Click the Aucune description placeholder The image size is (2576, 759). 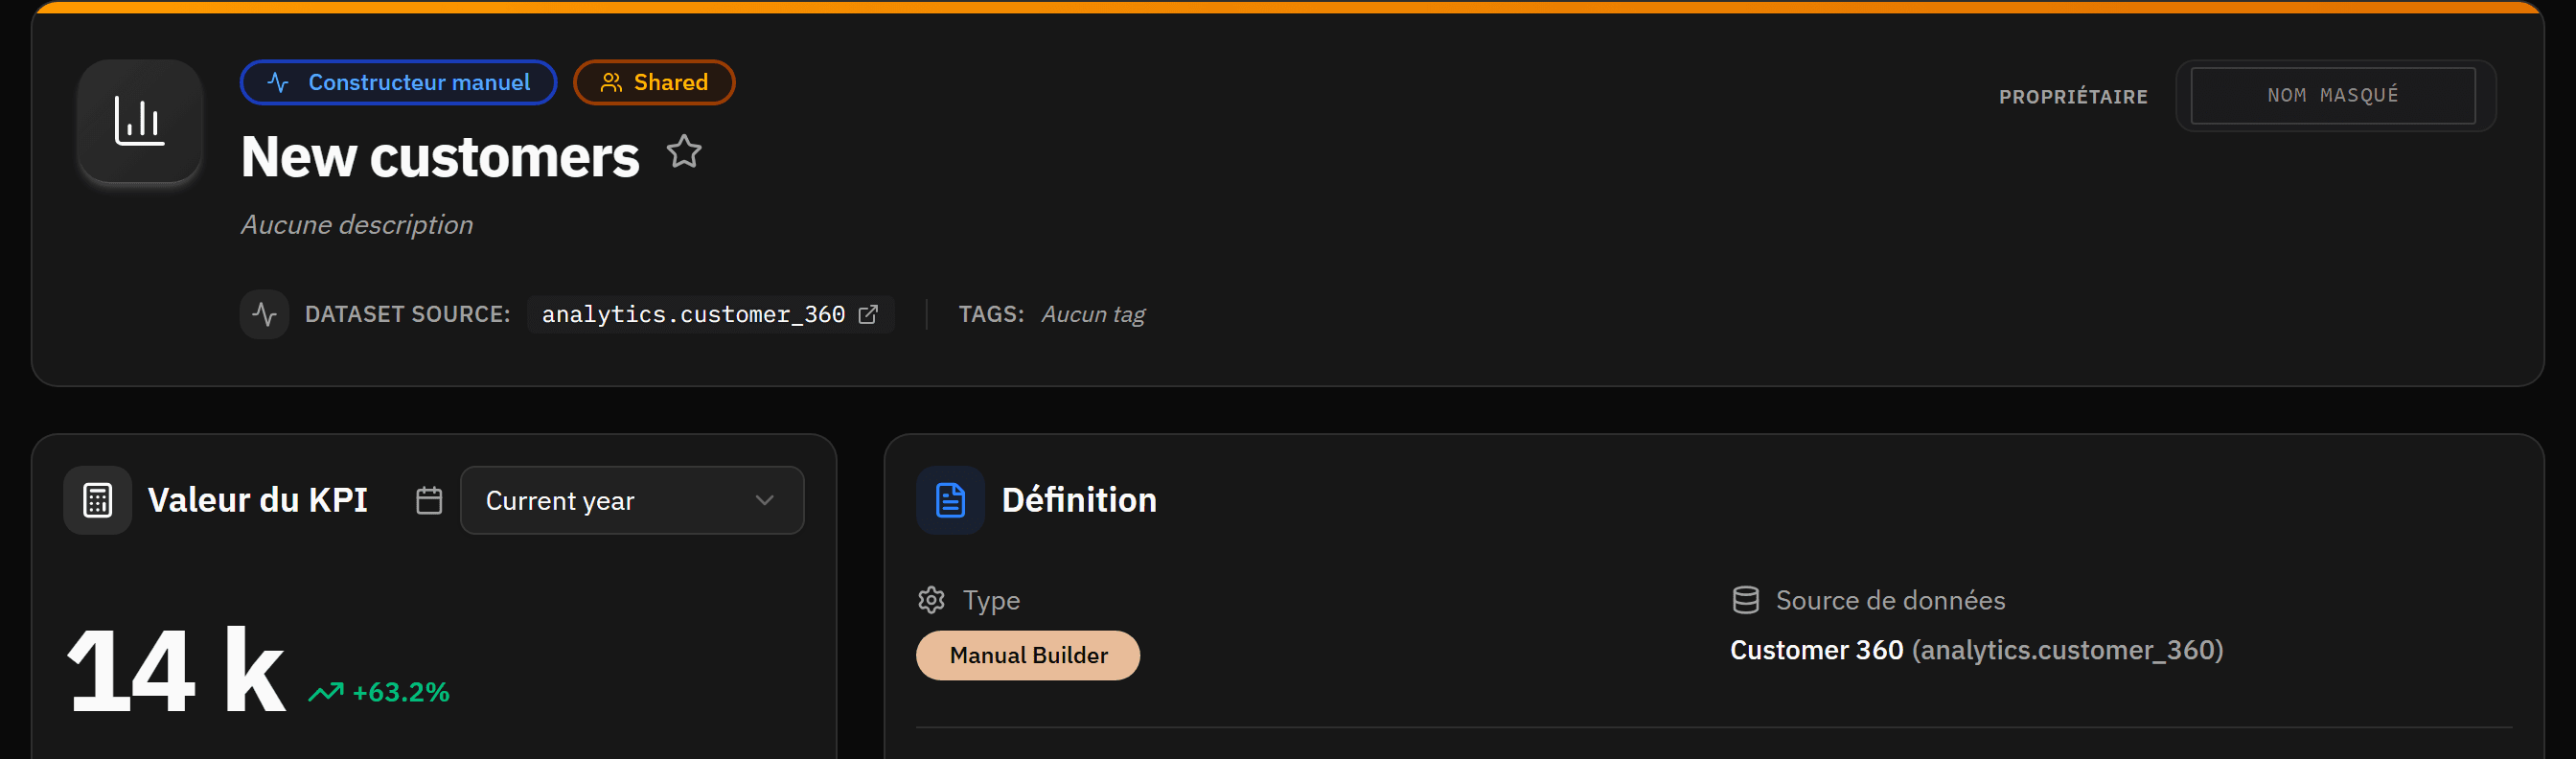[357, 224]
